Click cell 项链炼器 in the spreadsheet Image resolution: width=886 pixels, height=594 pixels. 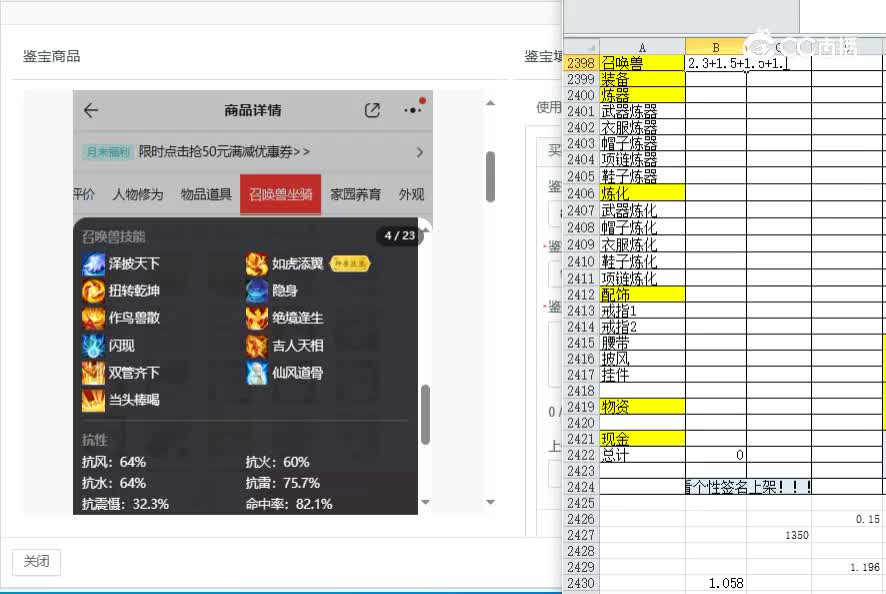(642, 159)
